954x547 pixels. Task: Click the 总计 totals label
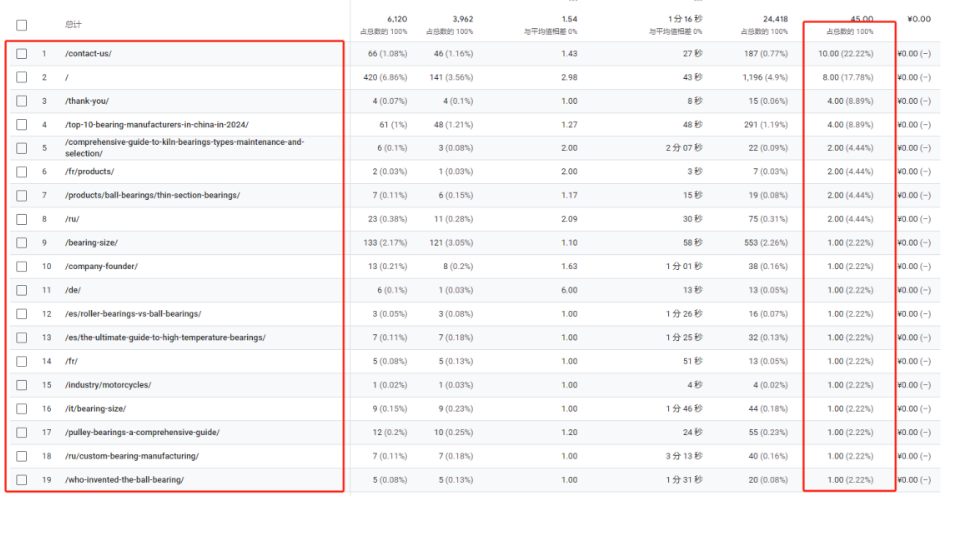[73, 24]
